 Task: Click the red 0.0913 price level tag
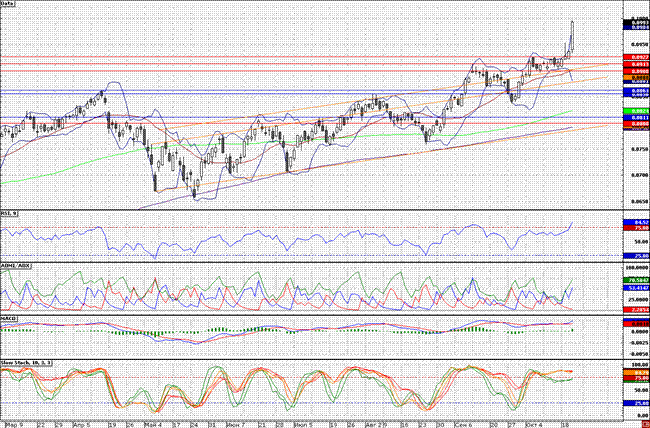pyautogui.click(x=635, y=65)
